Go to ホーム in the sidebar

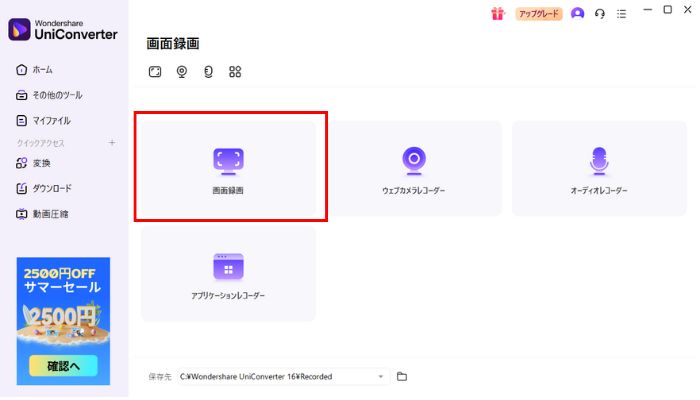click(x=42, y=70)
